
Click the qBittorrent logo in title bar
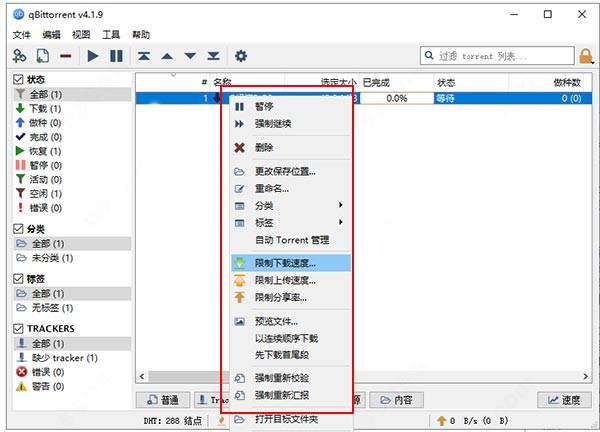(x=18, y=15)
